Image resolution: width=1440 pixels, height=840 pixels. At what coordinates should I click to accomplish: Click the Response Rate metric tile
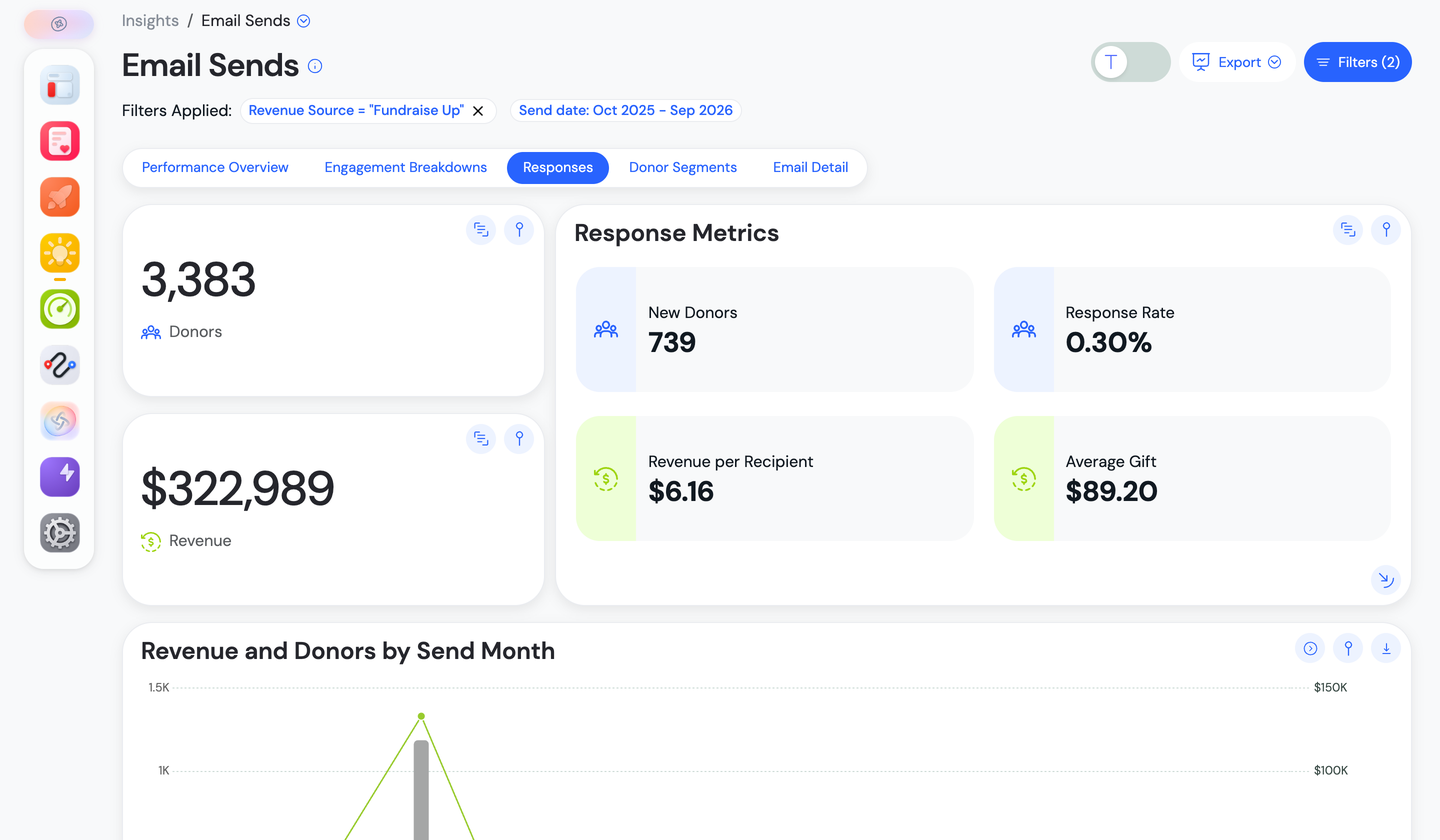click(1192, 329)
